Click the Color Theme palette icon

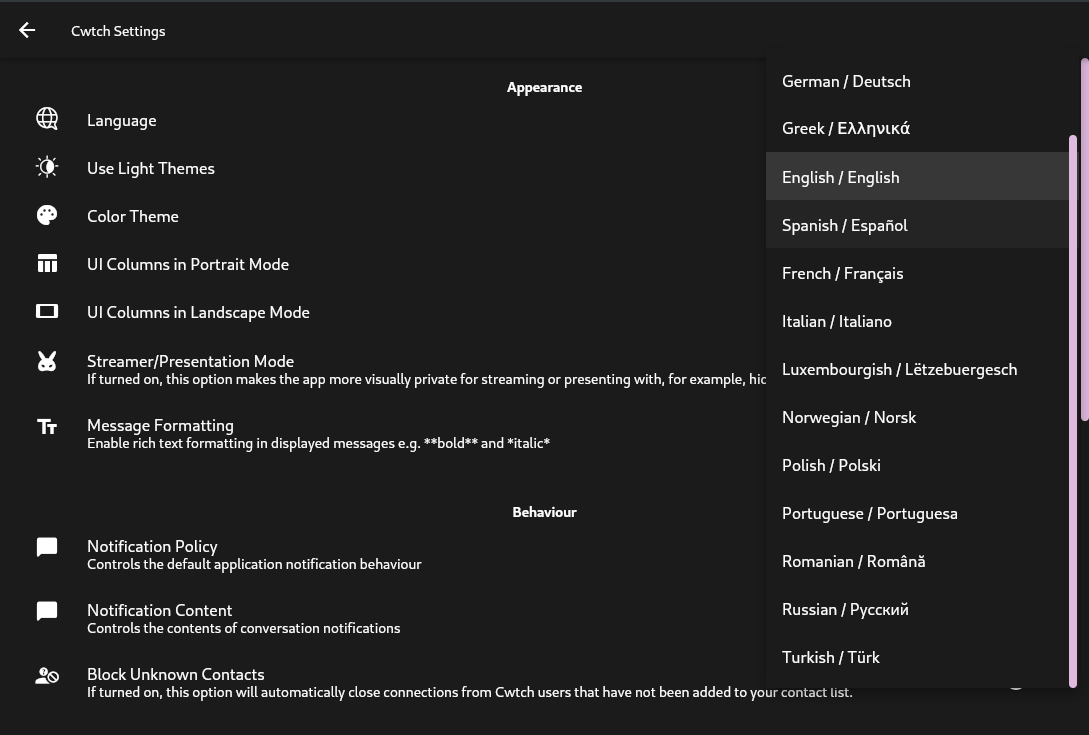pyautogui.click(x=47, y=215)
